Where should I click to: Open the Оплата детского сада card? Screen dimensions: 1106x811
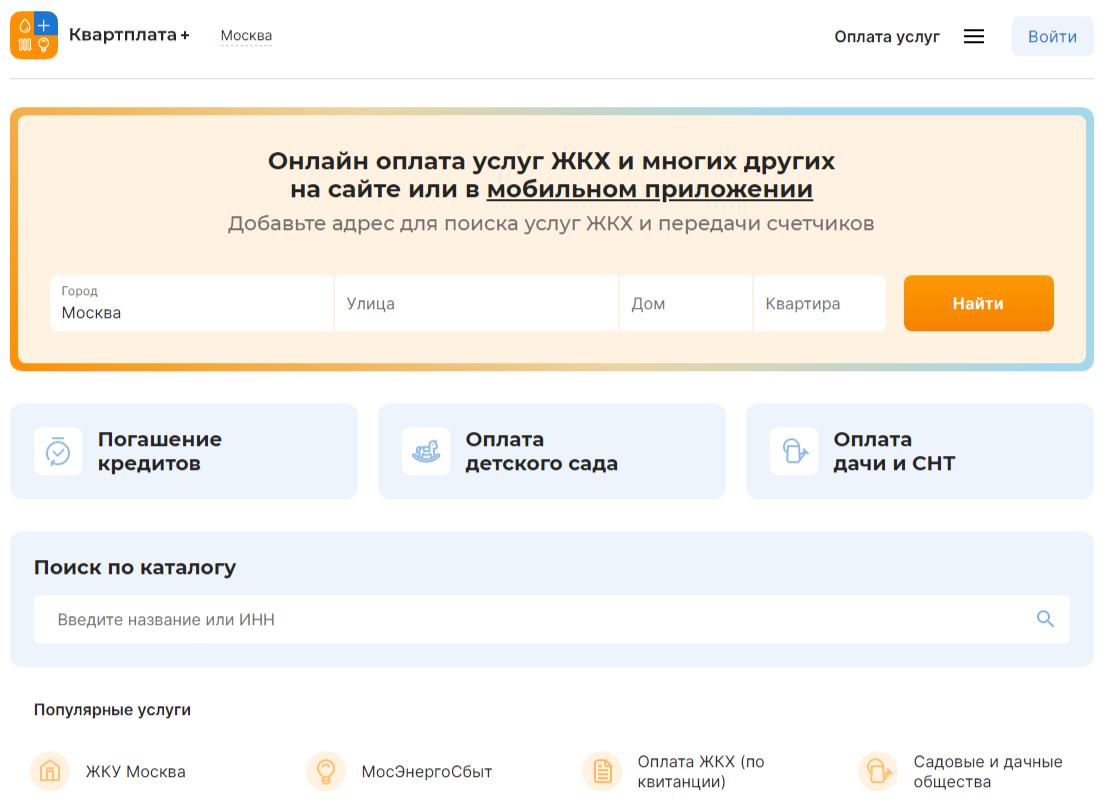pyautogui.click(x=552, y=451)
